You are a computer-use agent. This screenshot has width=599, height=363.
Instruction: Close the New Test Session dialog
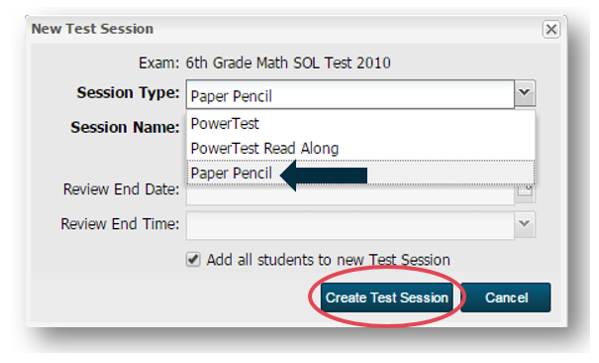pos(551,29)
